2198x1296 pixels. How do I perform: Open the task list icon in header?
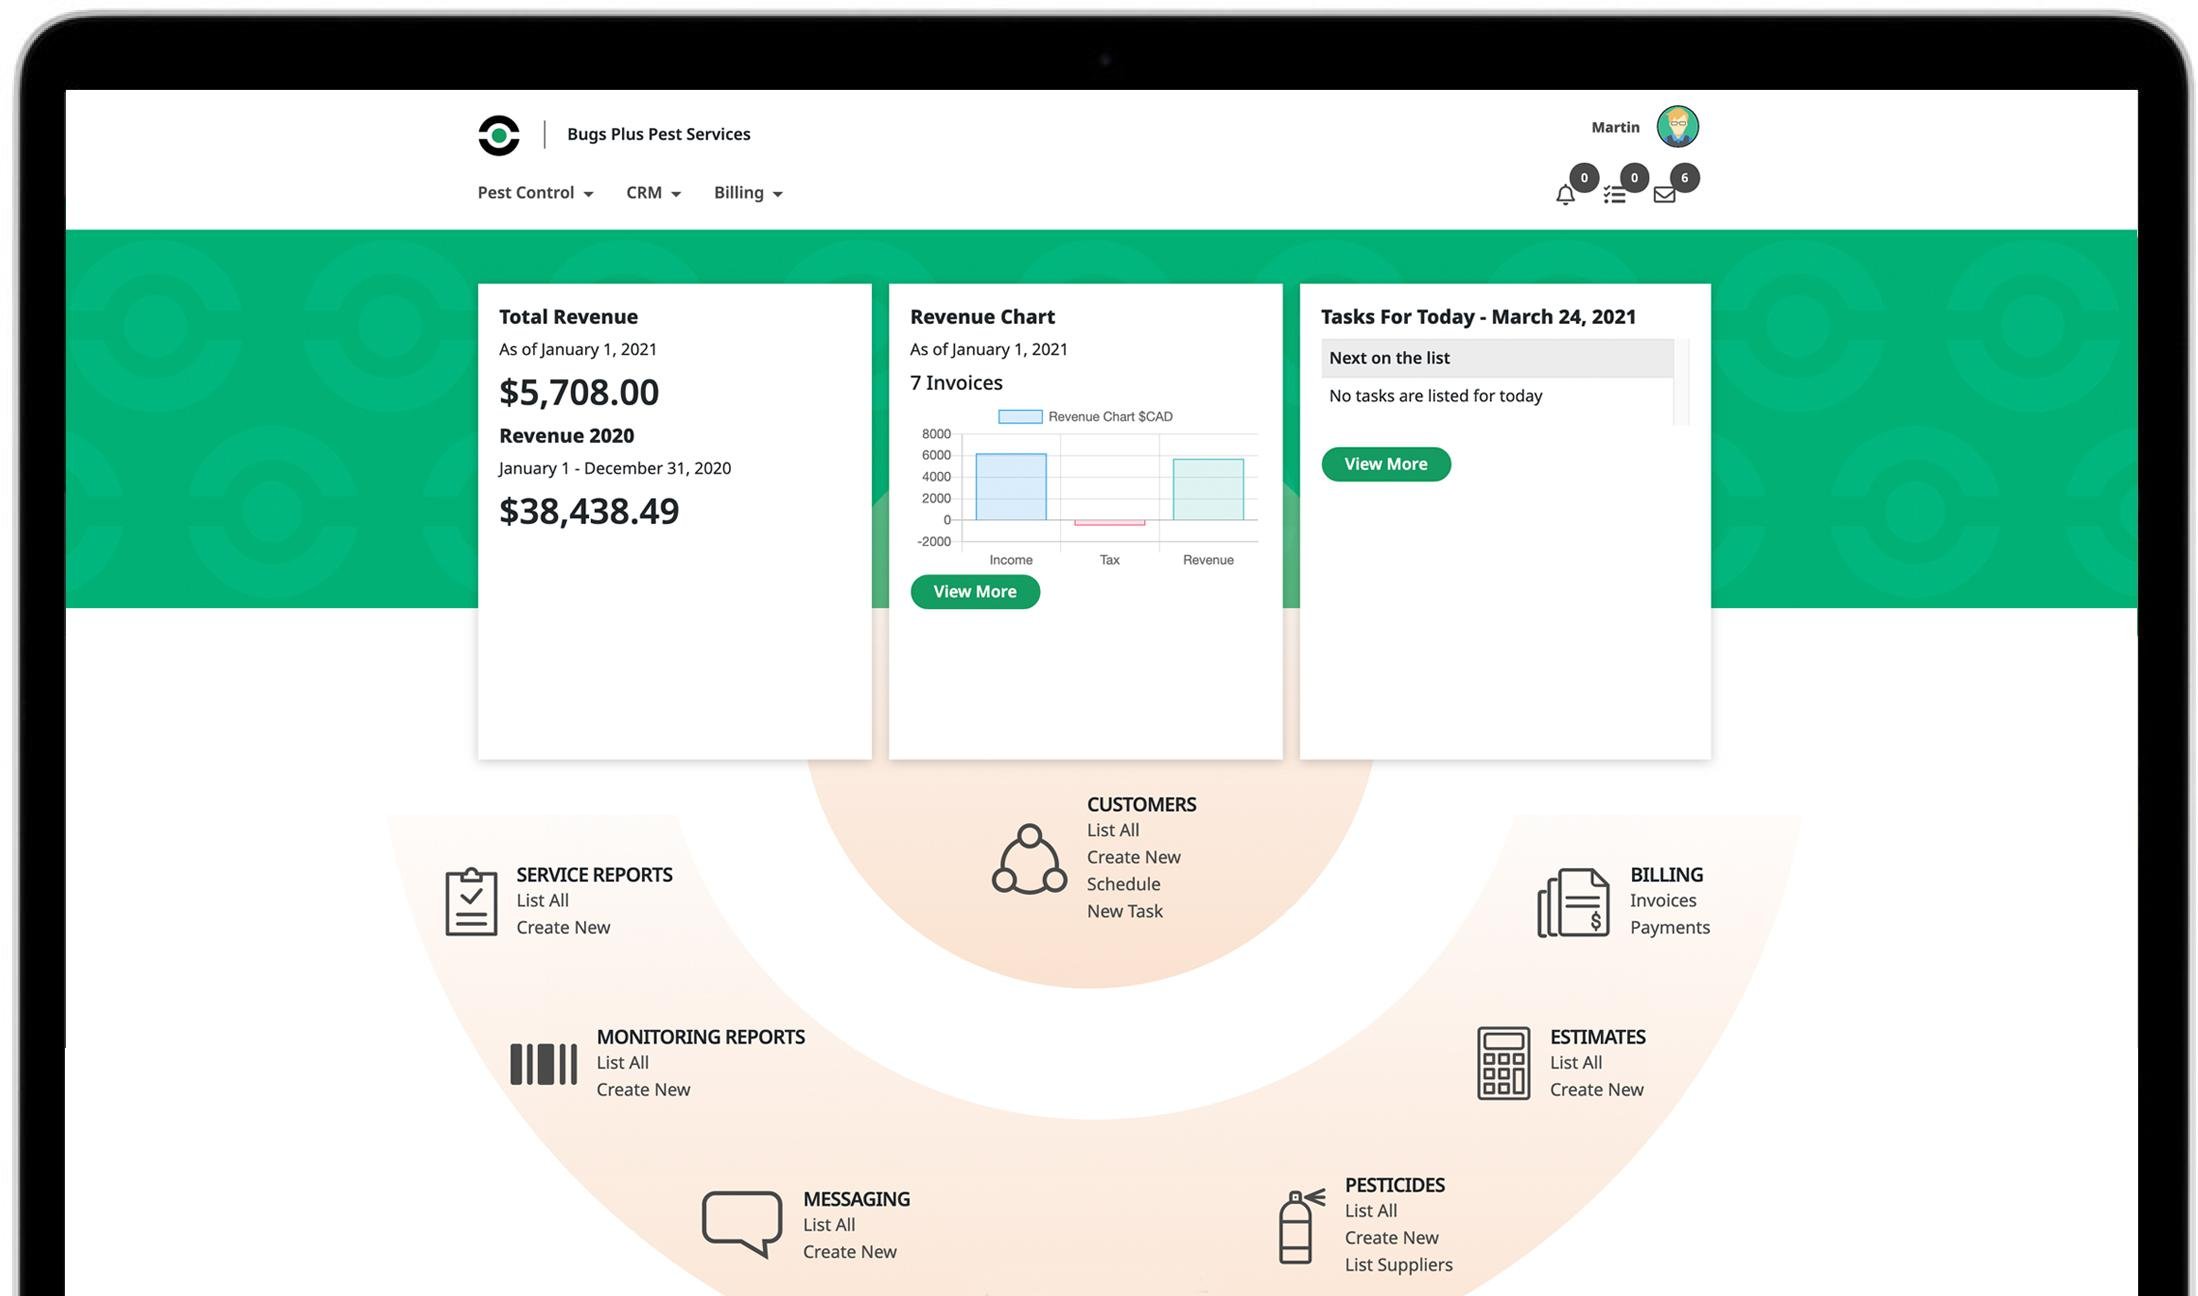(x=1614, y=194)
